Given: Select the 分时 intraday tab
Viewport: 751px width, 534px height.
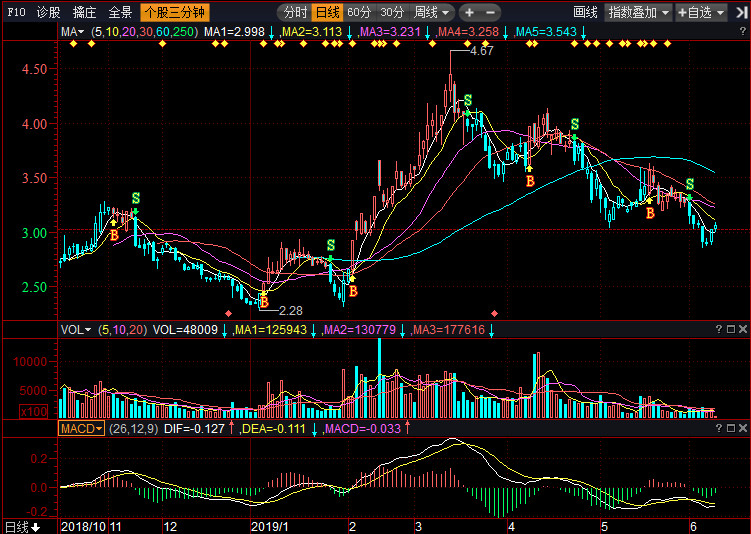Looking at the screenshot, I should (x=294, y=12).
